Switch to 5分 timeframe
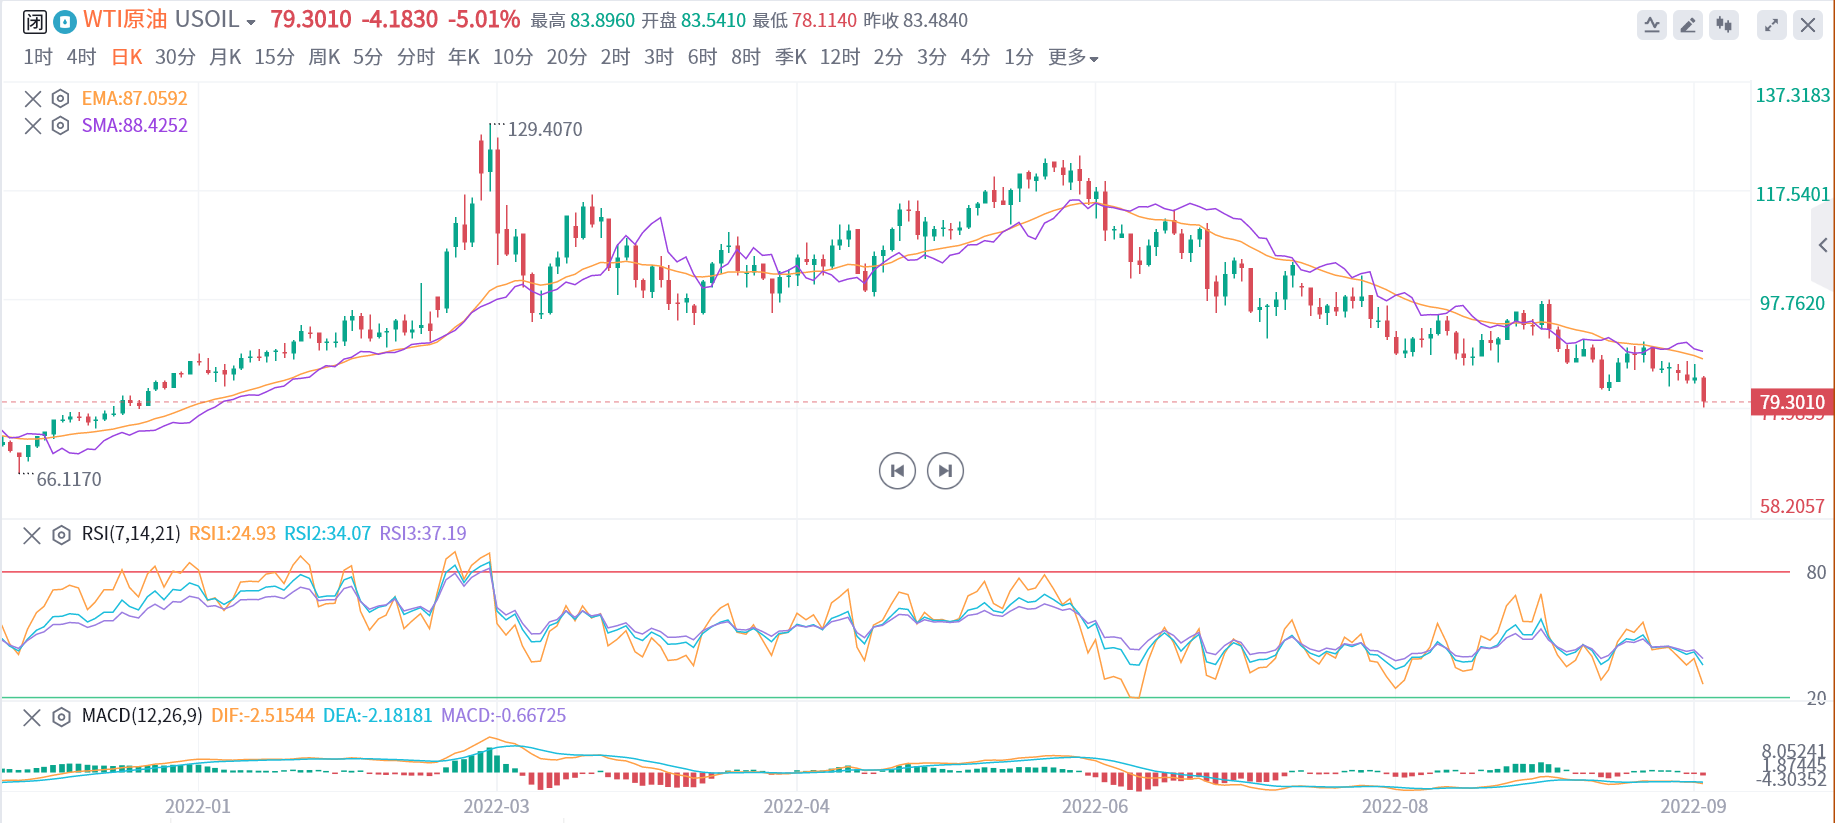 (x=368, y=57)
